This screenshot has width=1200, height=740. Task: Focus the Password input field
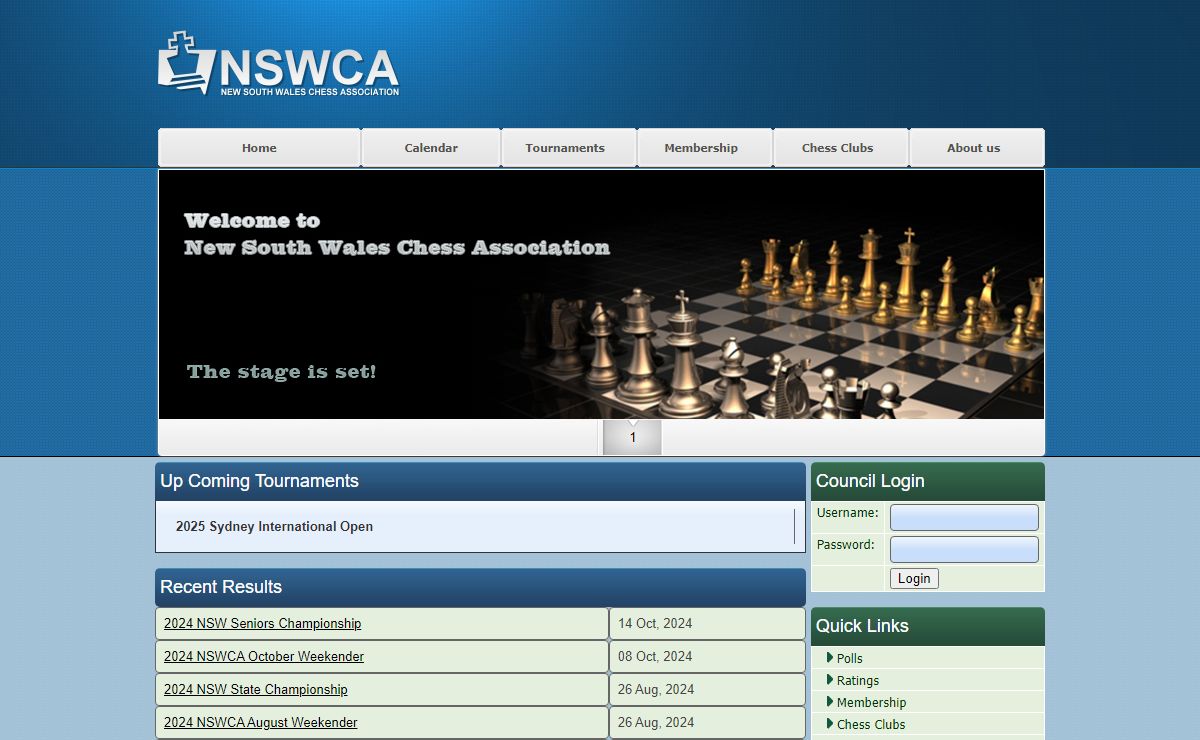click(964, 549)
